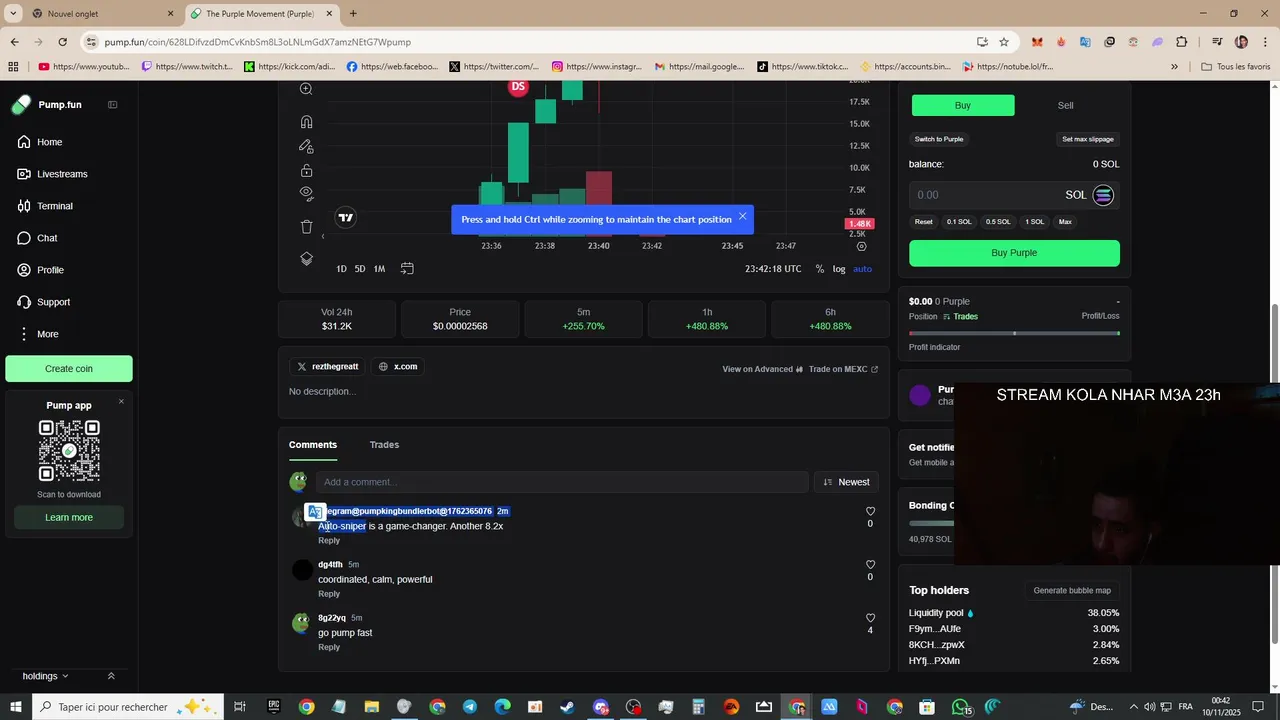Open the holdings dropdown at bottom left

click(x=46, y=676)
